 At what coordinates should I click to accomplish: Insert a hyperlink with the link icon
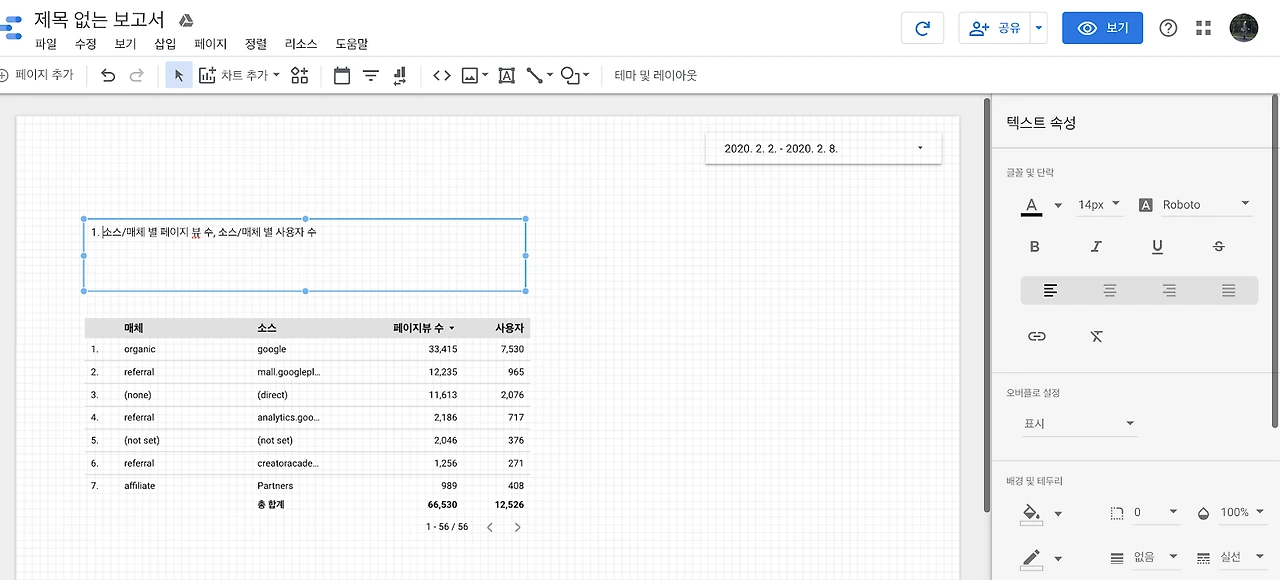(1037, 336)
